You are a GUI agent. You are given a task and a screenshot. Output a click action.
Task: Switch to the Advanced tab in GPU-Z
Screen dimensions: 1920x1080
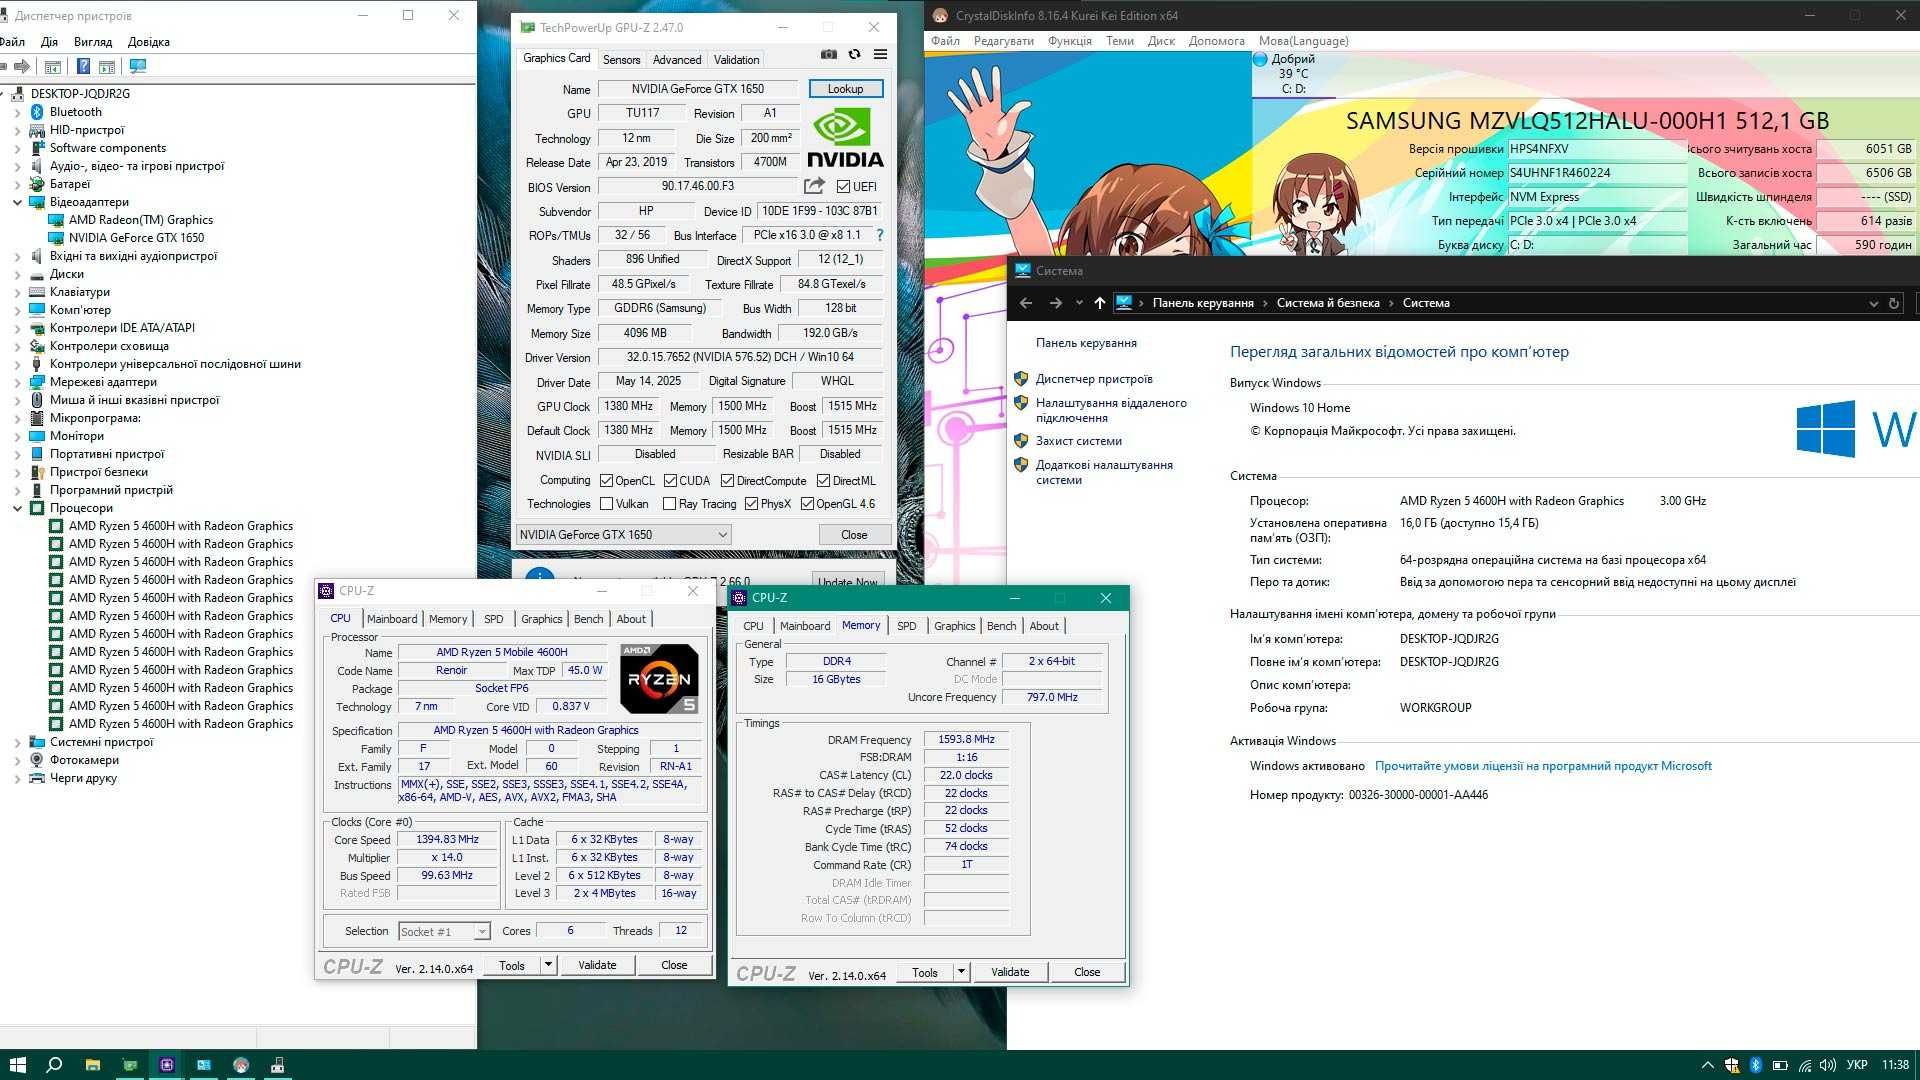(677, 60)
